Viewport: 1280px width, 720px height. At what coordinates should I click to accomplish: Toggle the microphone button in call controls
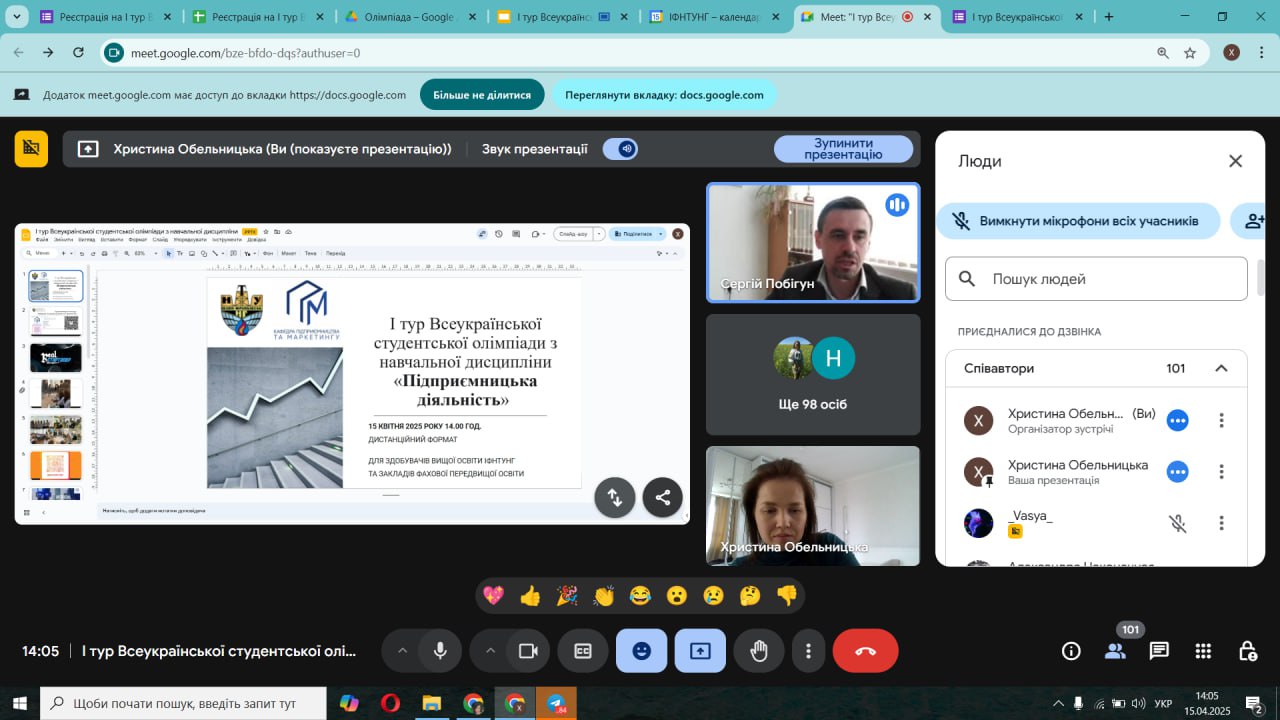(x=439, y=651)
